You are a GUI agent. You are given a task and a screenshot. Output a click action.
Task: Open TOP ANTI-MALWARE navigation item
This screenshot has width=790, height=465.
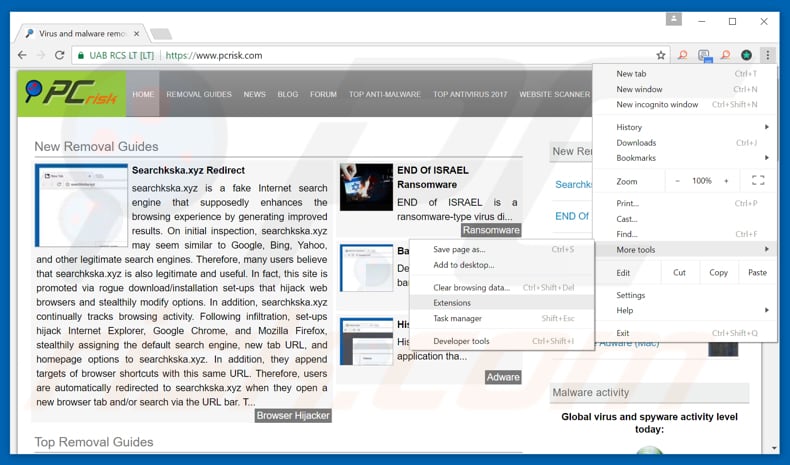[x=385, y=94]
